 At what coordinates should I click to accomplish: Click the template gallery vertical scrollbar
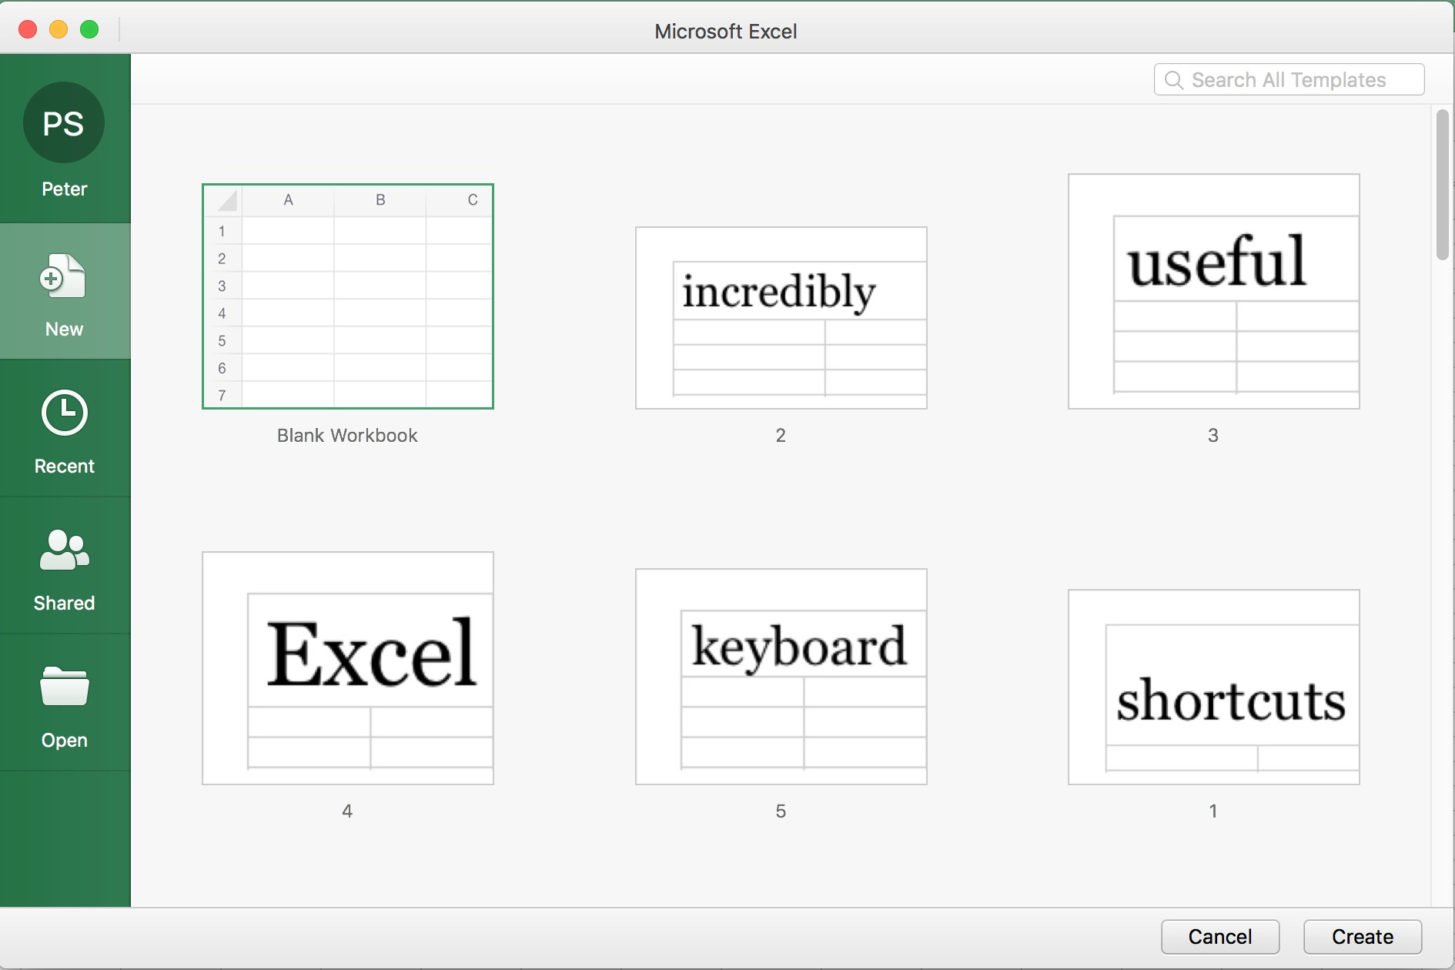click(1442, 185)
